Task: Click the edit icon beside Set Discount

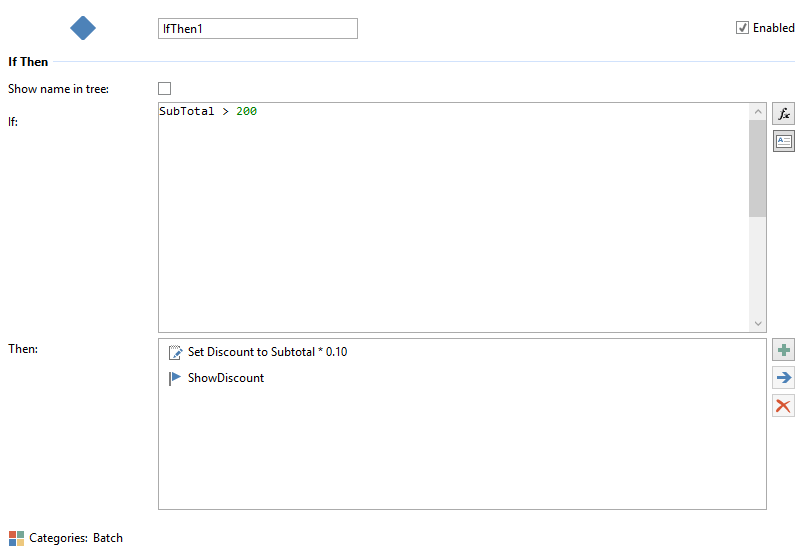Action: (175, 352)
